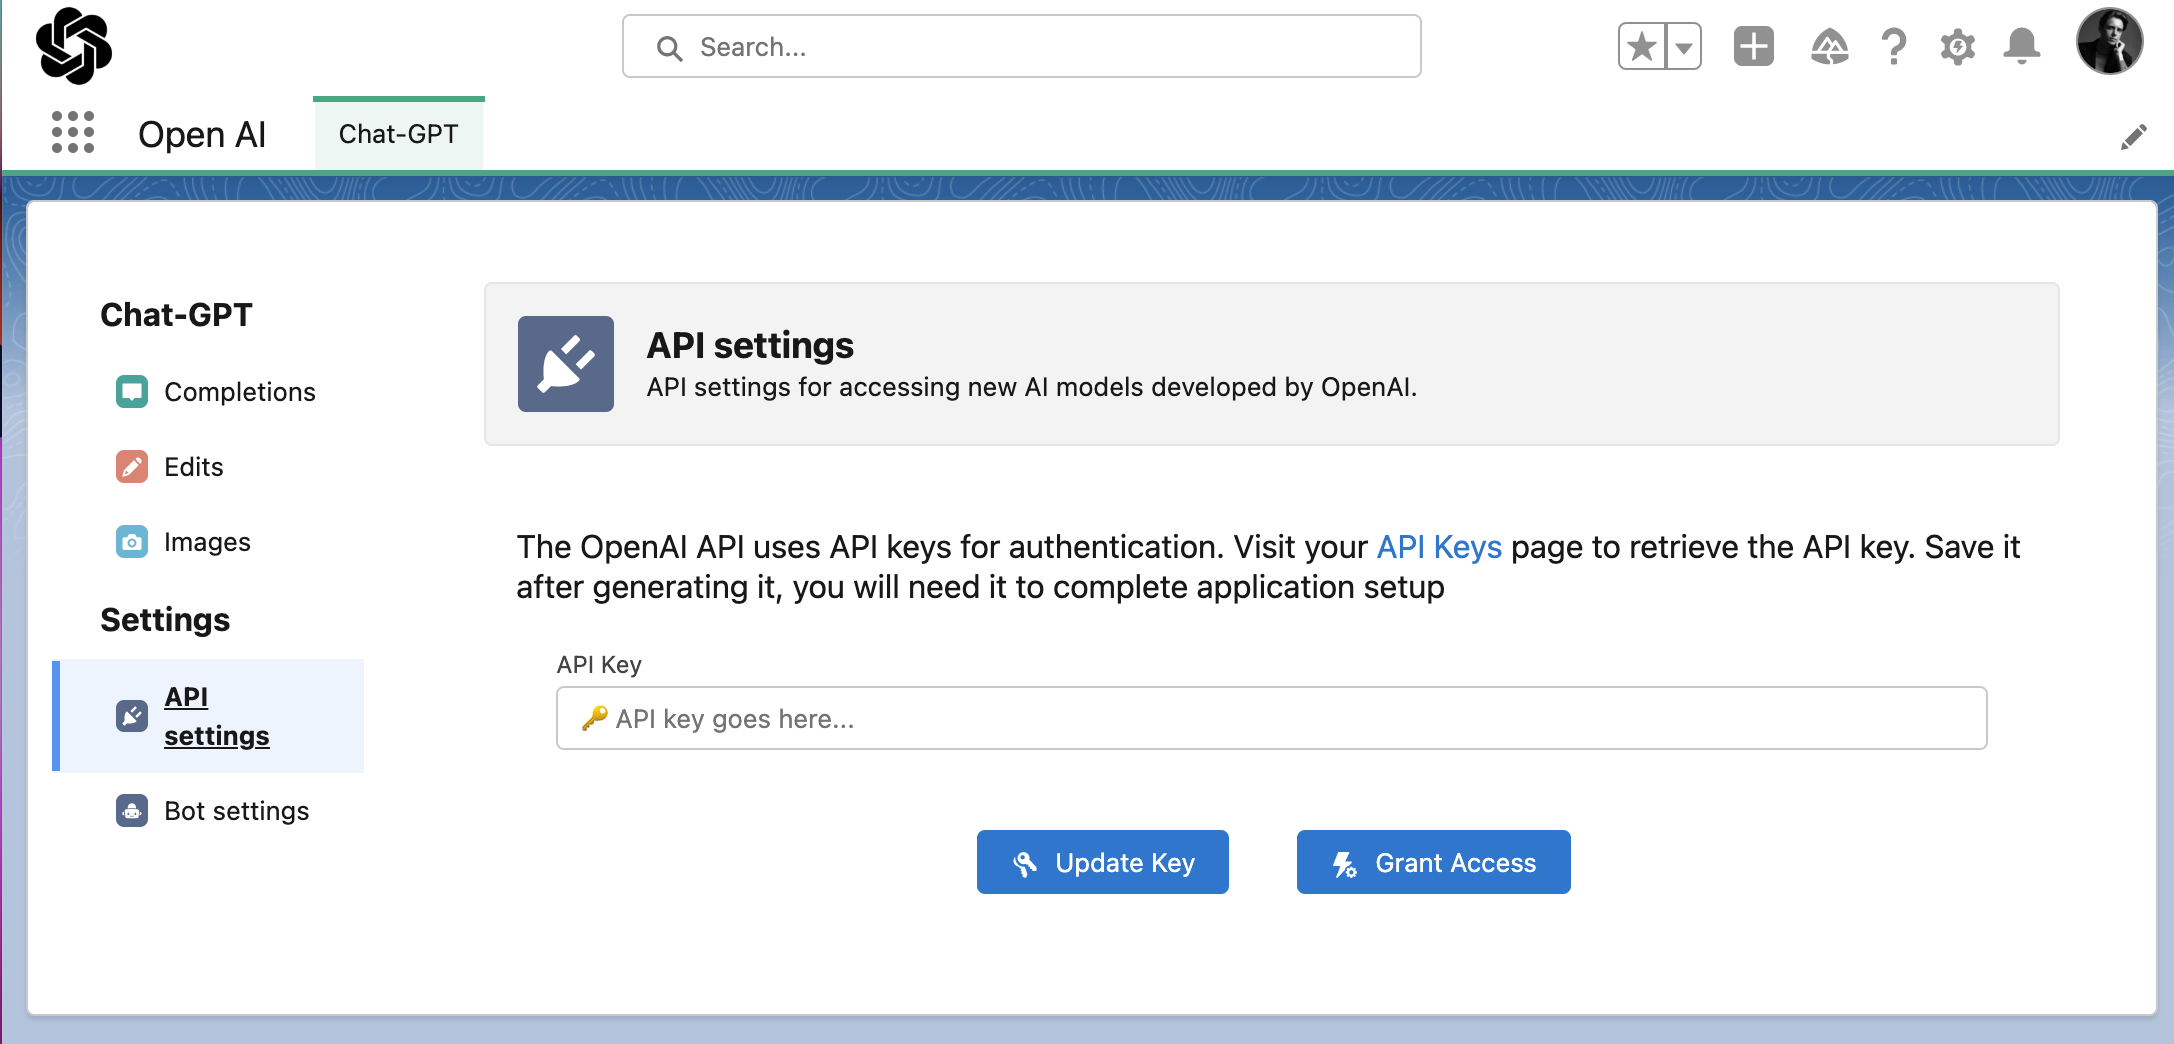Click the magnifier icon in the search box
Image resolution: width=2174 pixels, height=1044 pixels.
click(x=669, y=48)
